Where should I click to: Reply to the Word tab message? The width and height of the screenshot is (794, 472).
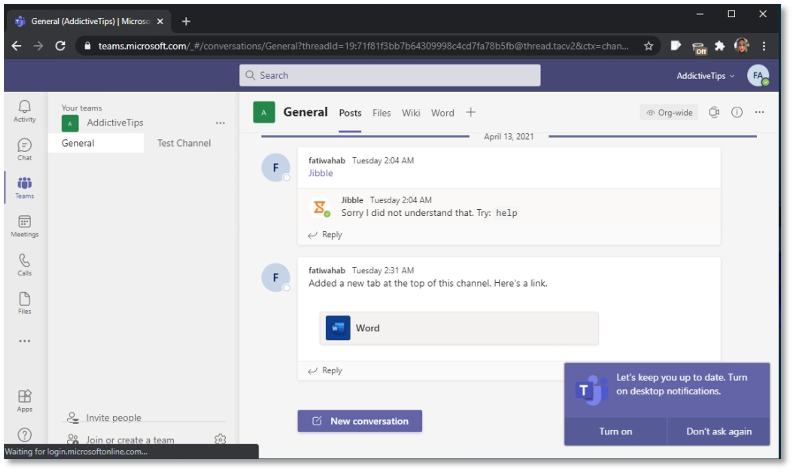pos(325,370)
